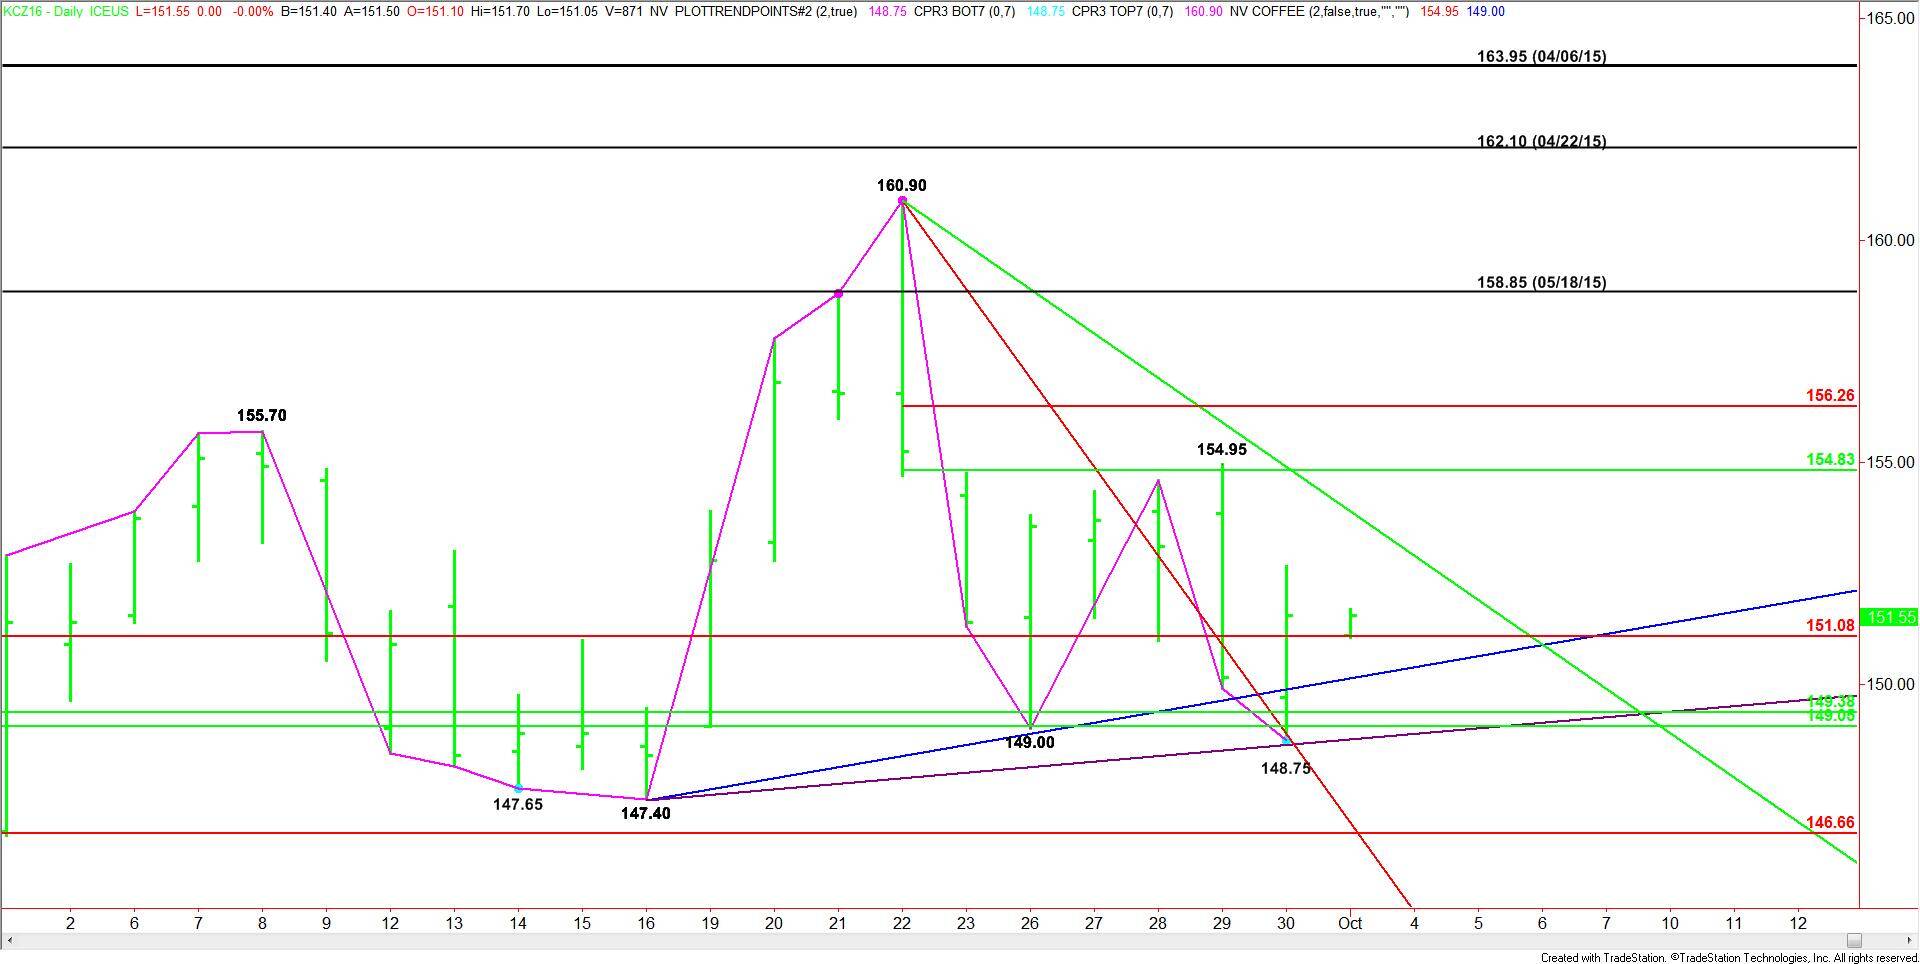This screenshot has width=1920, height=964.
Task: Click the current price marker 151.55
Action: pyautogui.click(x=1890, y=617)
